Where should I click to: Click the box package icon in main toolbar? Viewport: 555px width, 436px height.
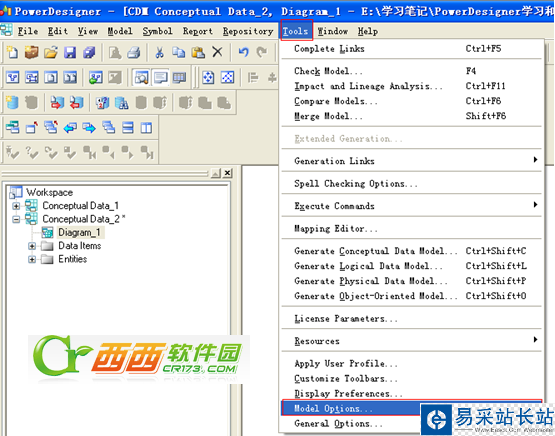click(32, 52)
